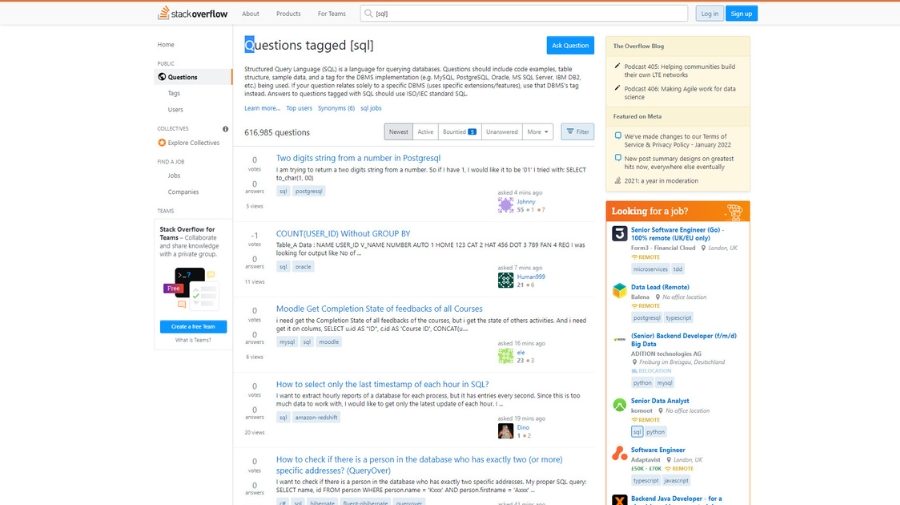The width and height of the screenshot is (900, 505).
Task: Click the Stack Overflow logo
Action: click(x=193, y=13)
